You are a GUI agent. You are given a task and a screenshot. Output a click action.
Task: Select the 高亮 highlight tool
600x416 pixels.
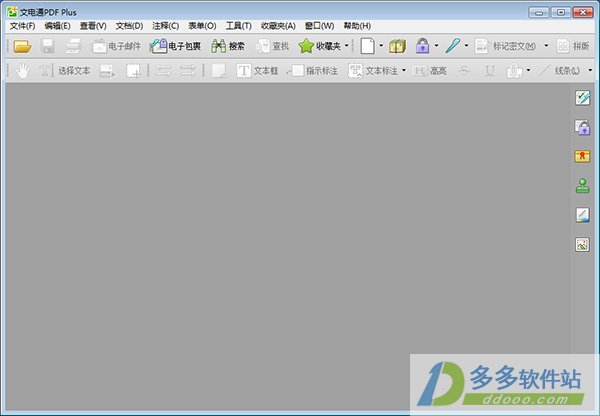click(x=429, y=71)
